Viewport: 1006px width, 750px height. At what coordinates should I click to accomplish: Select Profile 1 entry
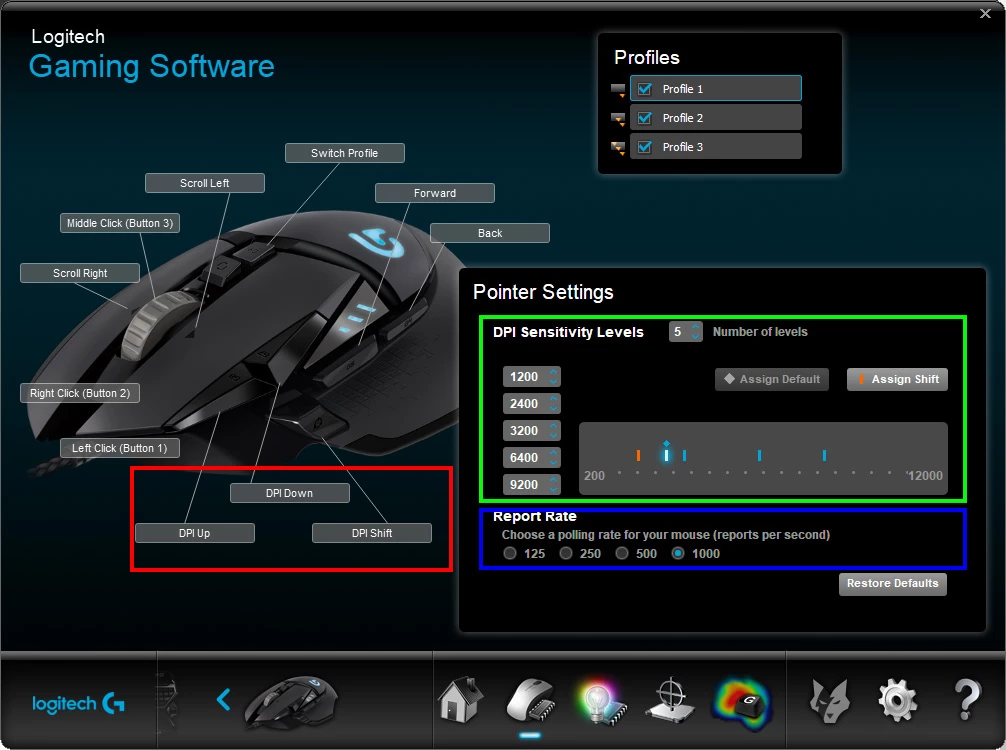point(715,89)
